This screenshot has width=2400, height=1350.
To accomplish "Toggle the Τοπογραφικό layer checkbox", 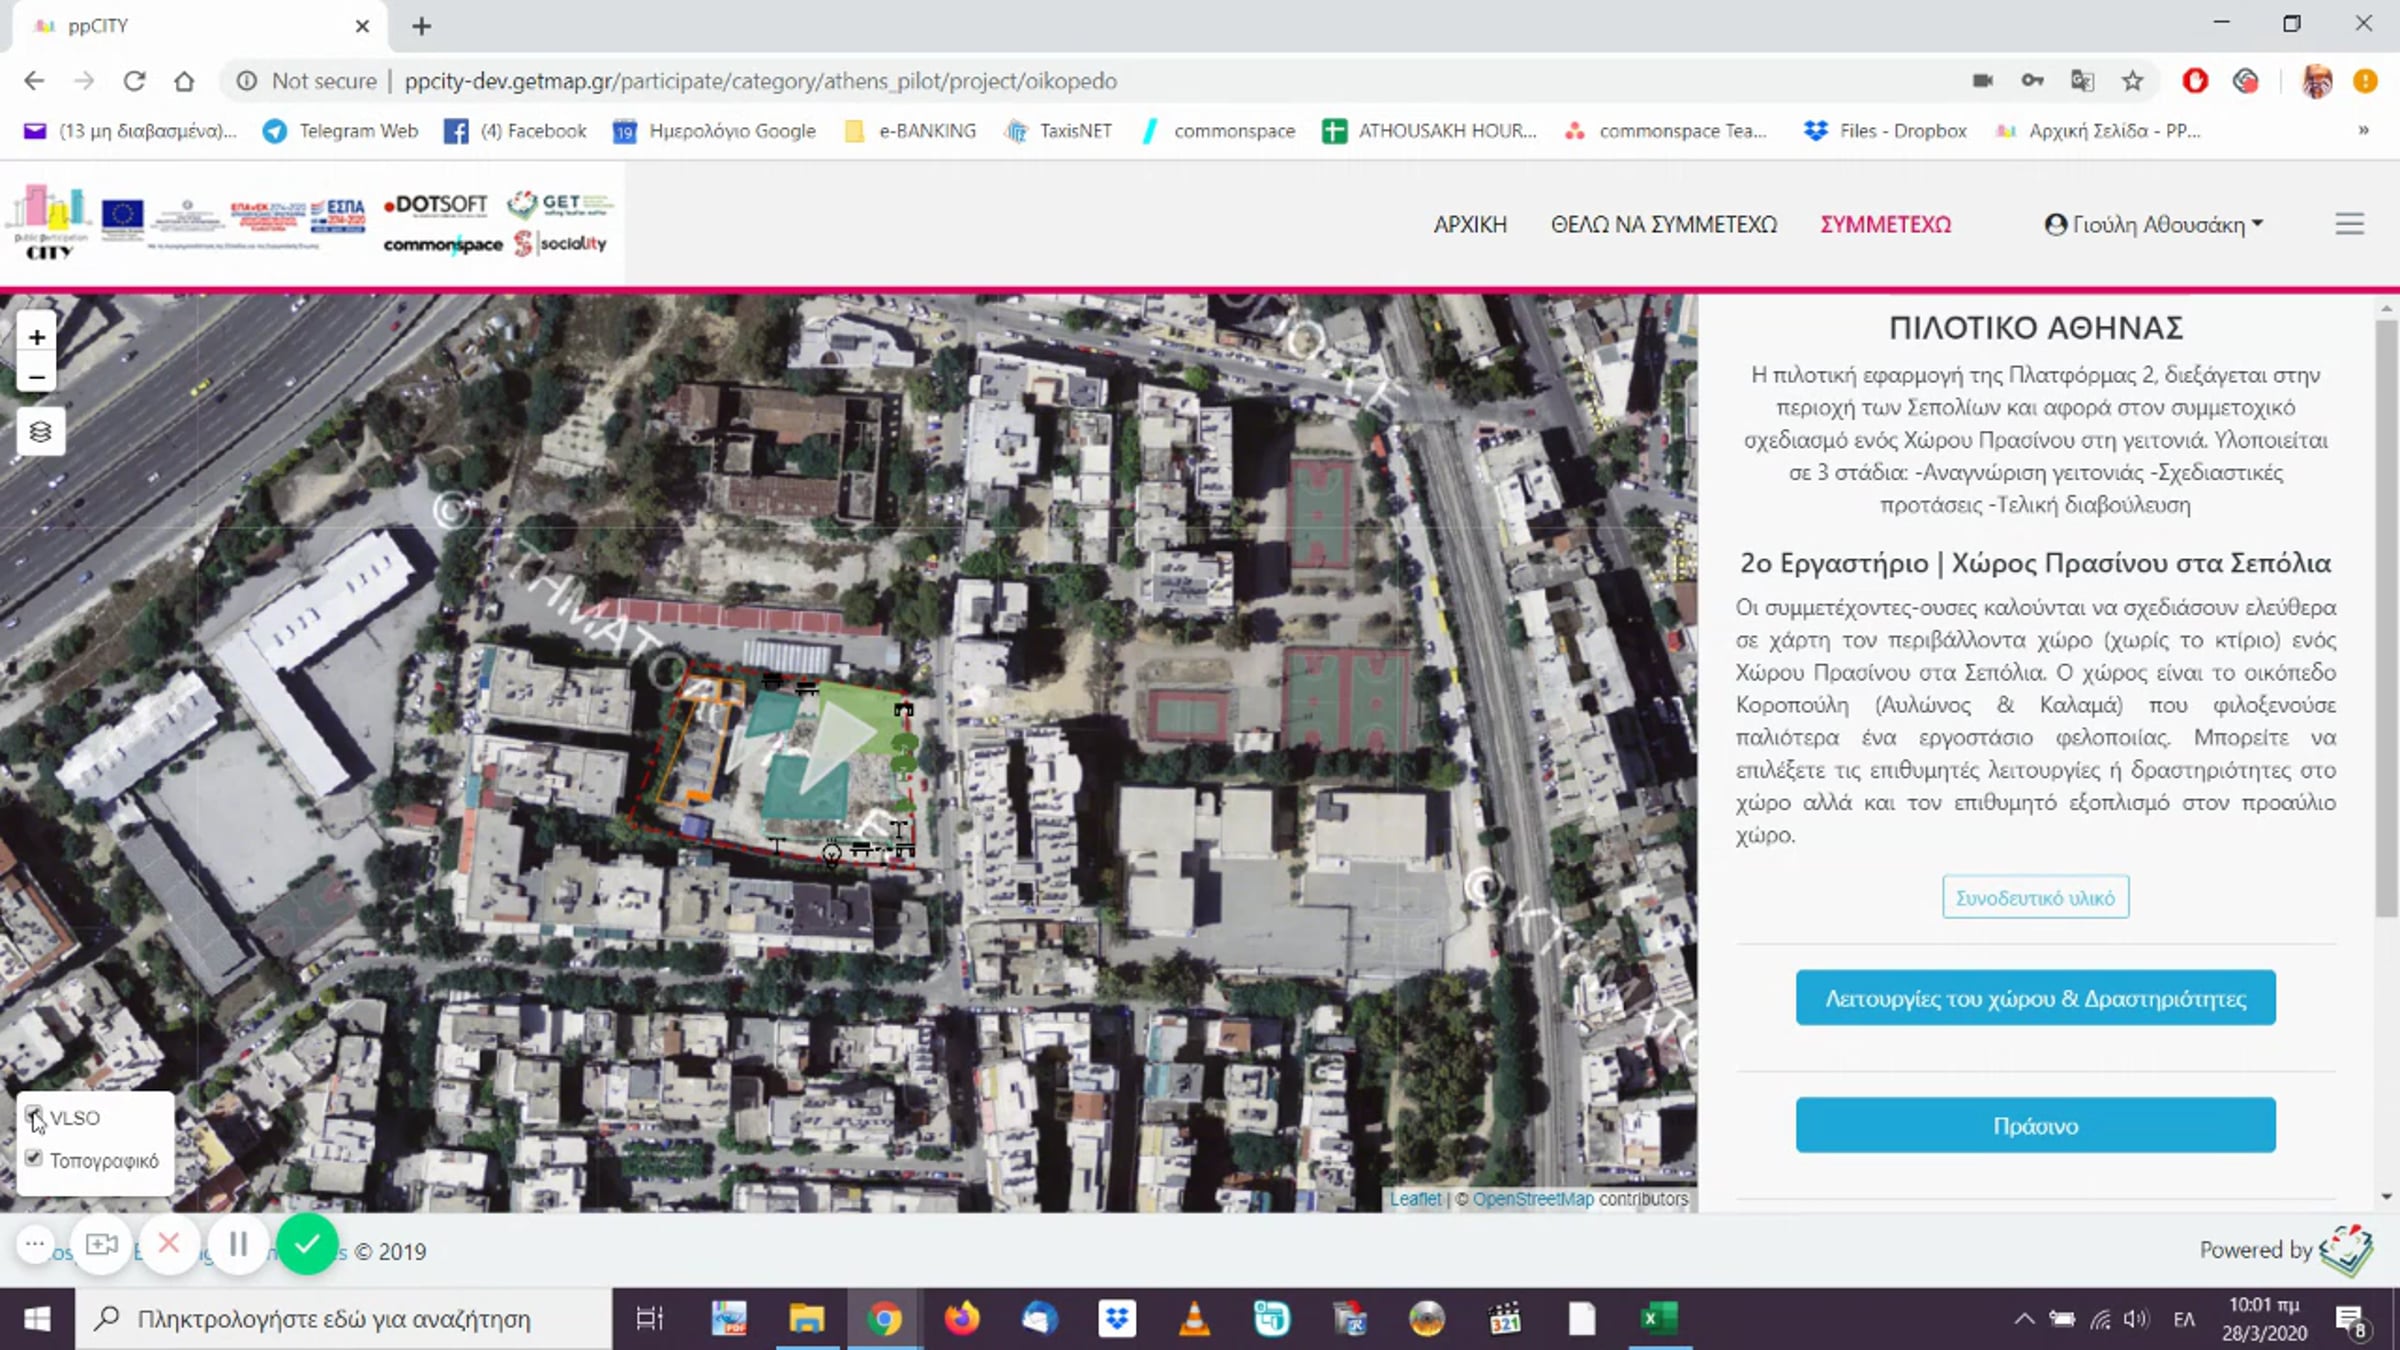I will pos(33,1158).
